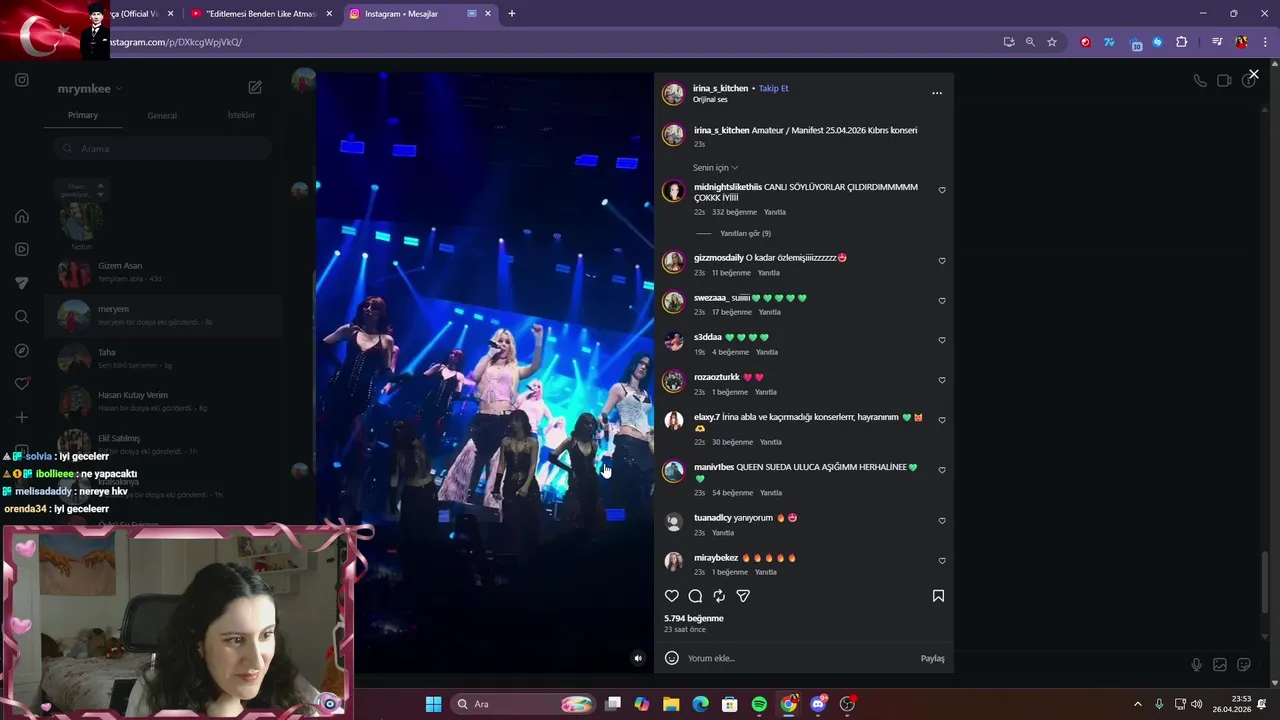Viewport: 1280px width, 720px height.
Task: Open mrymkee account switcher dropdown
Action: [x=90, y=88]
